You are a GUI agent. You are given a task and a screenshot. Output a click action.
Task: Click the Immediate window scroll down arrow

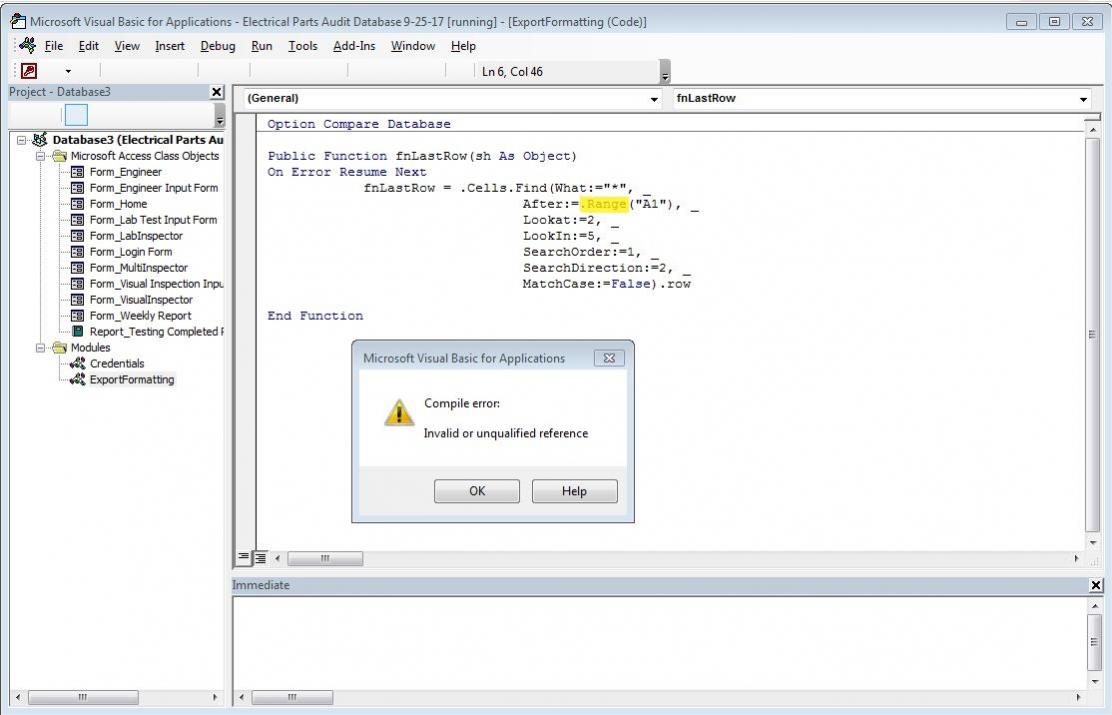tap(1095, 682)
